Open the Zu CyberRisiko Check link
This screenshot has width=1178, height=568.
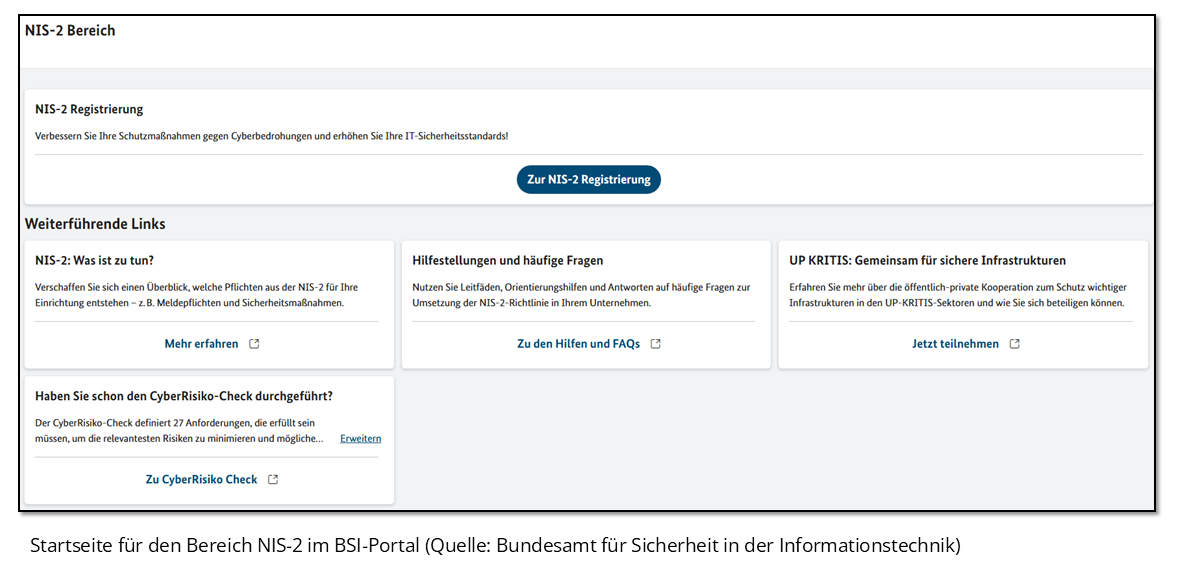pos(201,479)
